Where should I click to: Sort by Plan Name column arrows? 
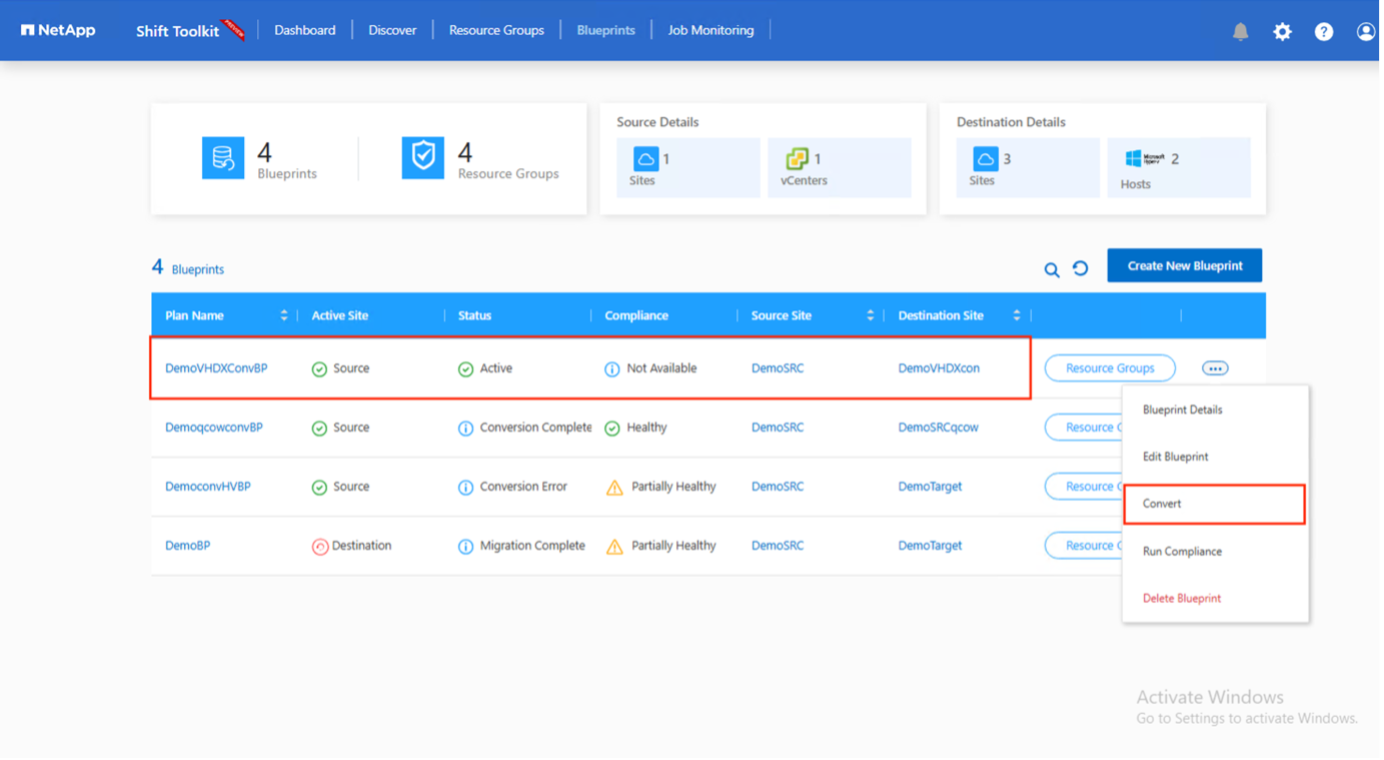click(x=284, y=316)
